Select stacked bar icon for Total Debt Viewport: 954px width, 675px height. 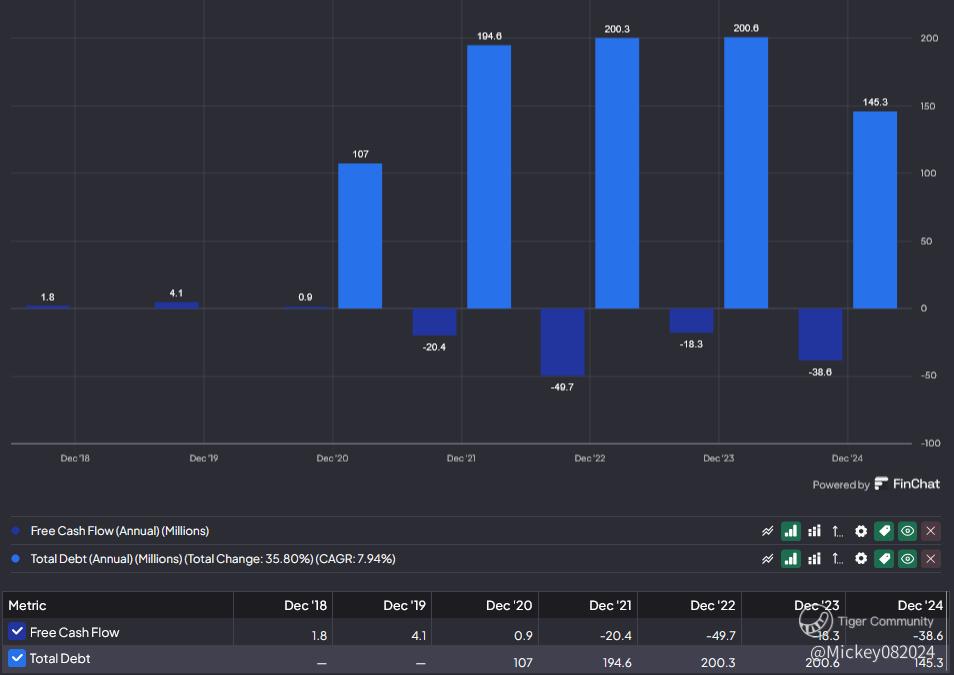point(814,559)
